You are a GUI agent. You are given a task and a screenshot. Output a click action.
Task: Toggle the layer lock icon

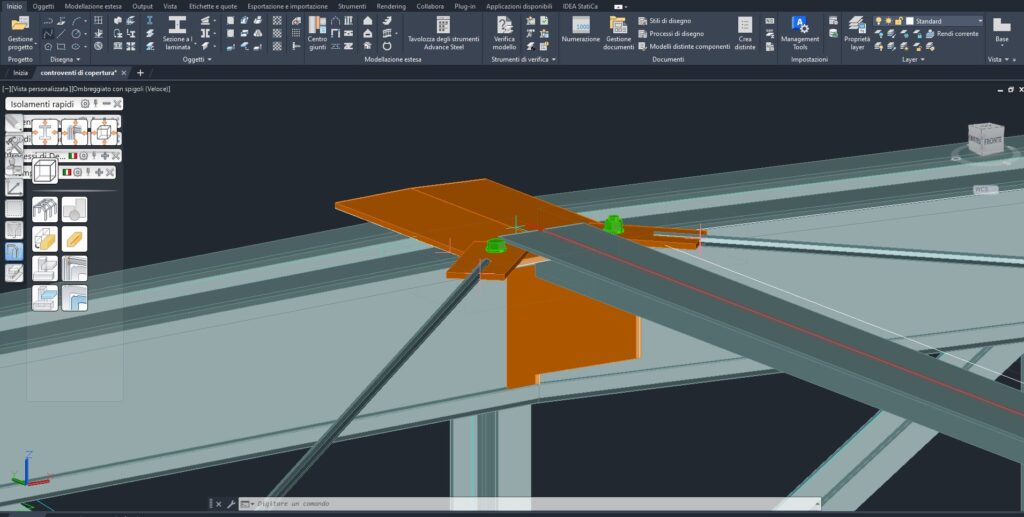click(898, 20)
